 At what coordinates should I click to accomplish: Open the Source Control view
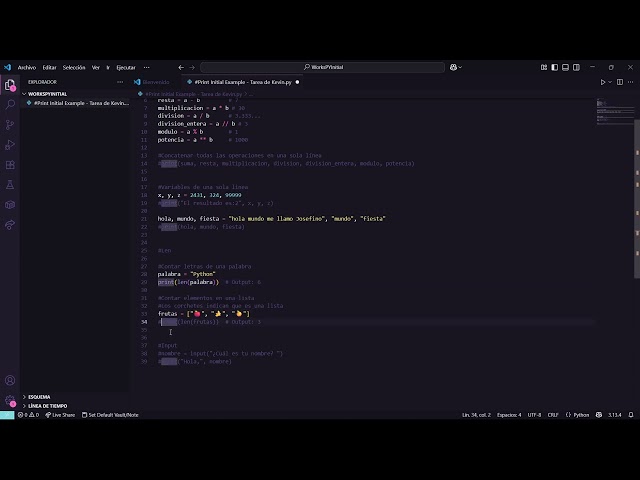tap(10, 124)
